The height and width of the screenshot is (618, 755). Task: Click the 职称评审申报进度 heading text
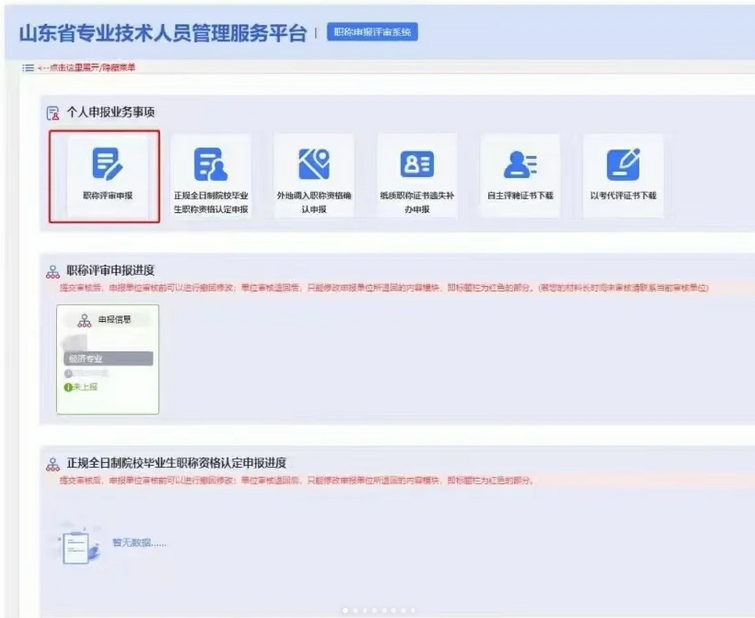(x=110, y=271)
